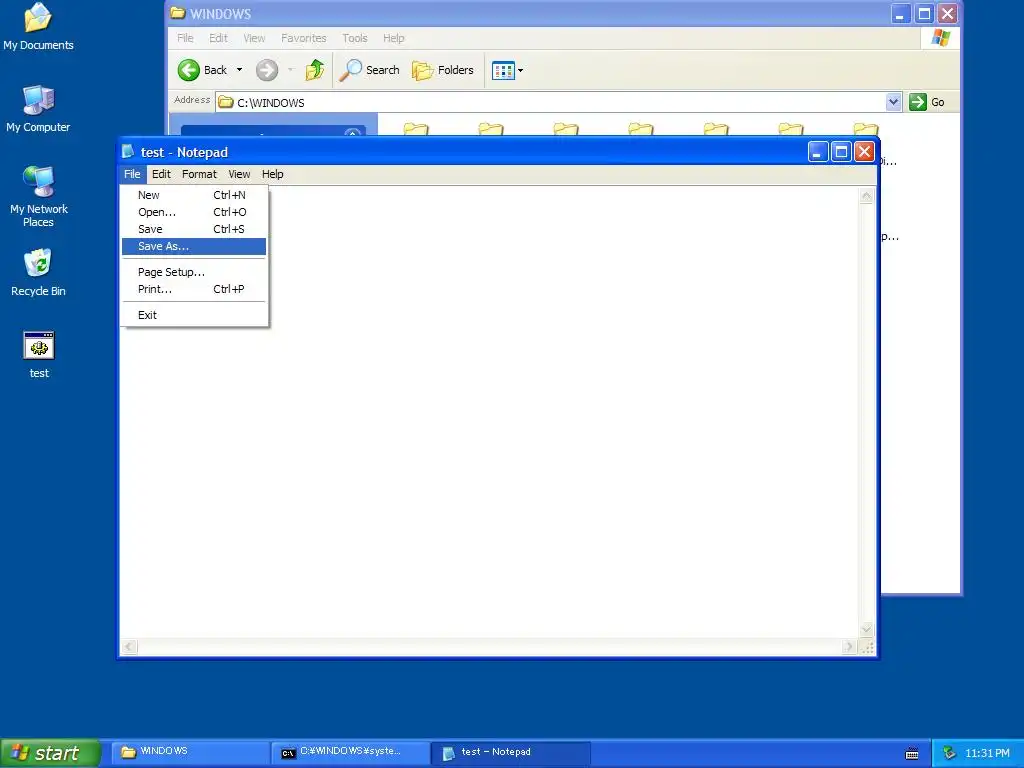Open the Edit menu in WINDOWS explorer
The image size is (1024, 768).
coord(218,38)
